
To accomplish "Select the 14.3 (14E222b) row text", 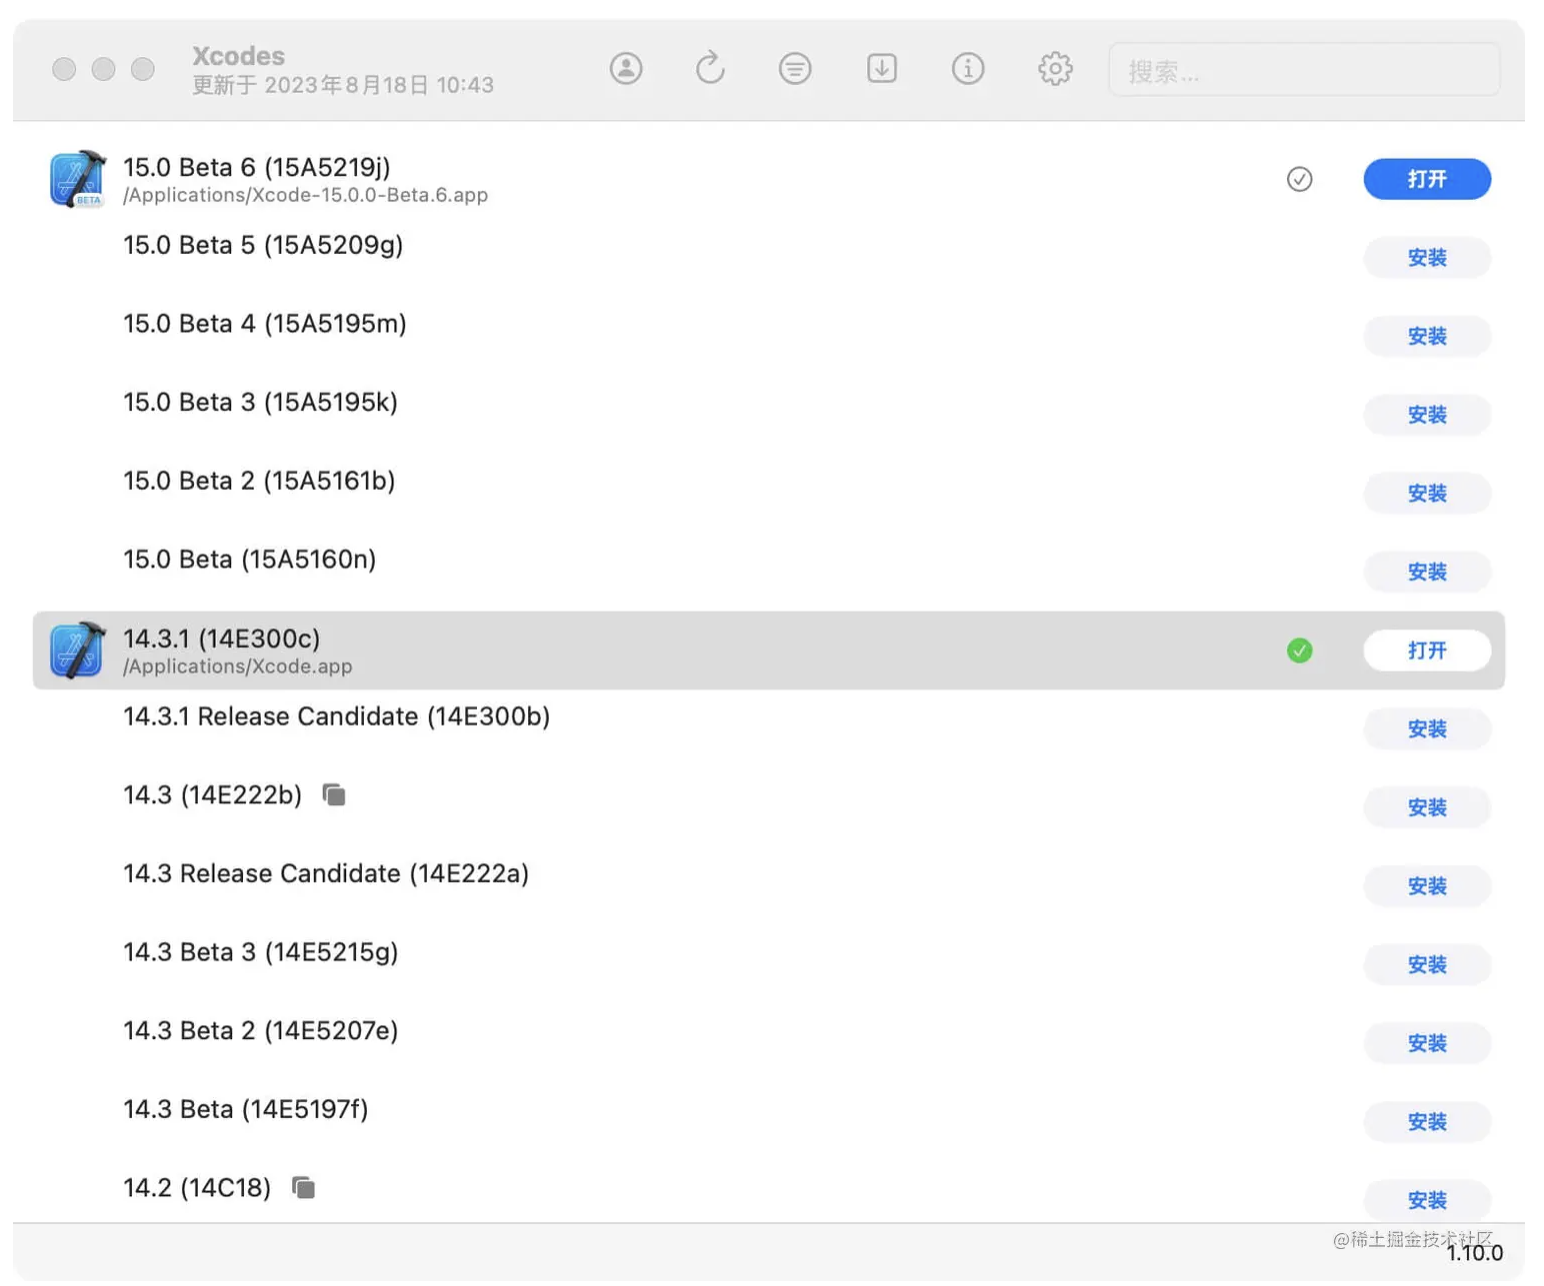I will [x=212, y=795].
